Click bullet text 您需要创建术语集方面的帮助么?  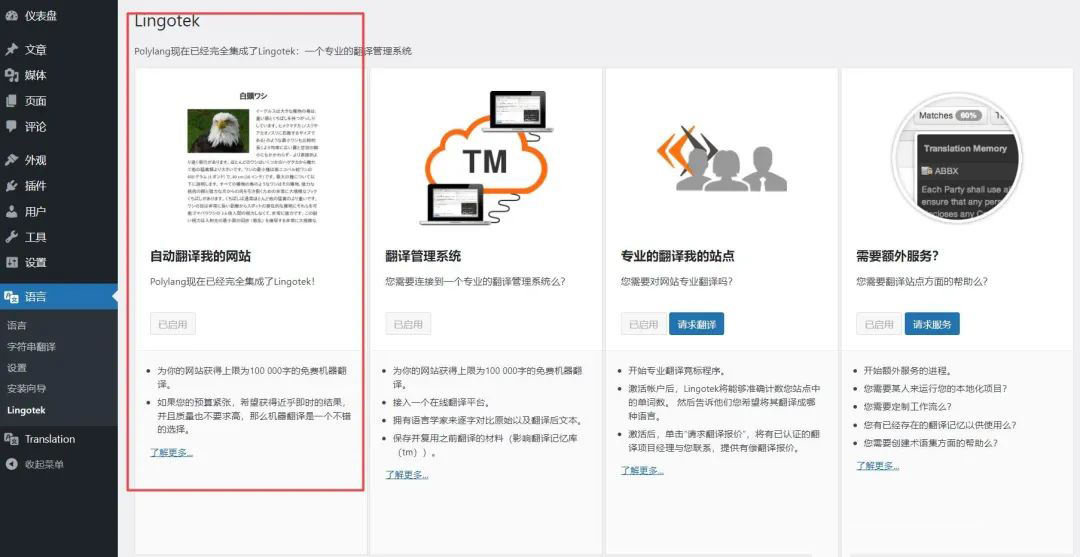[x=931, y=443]
